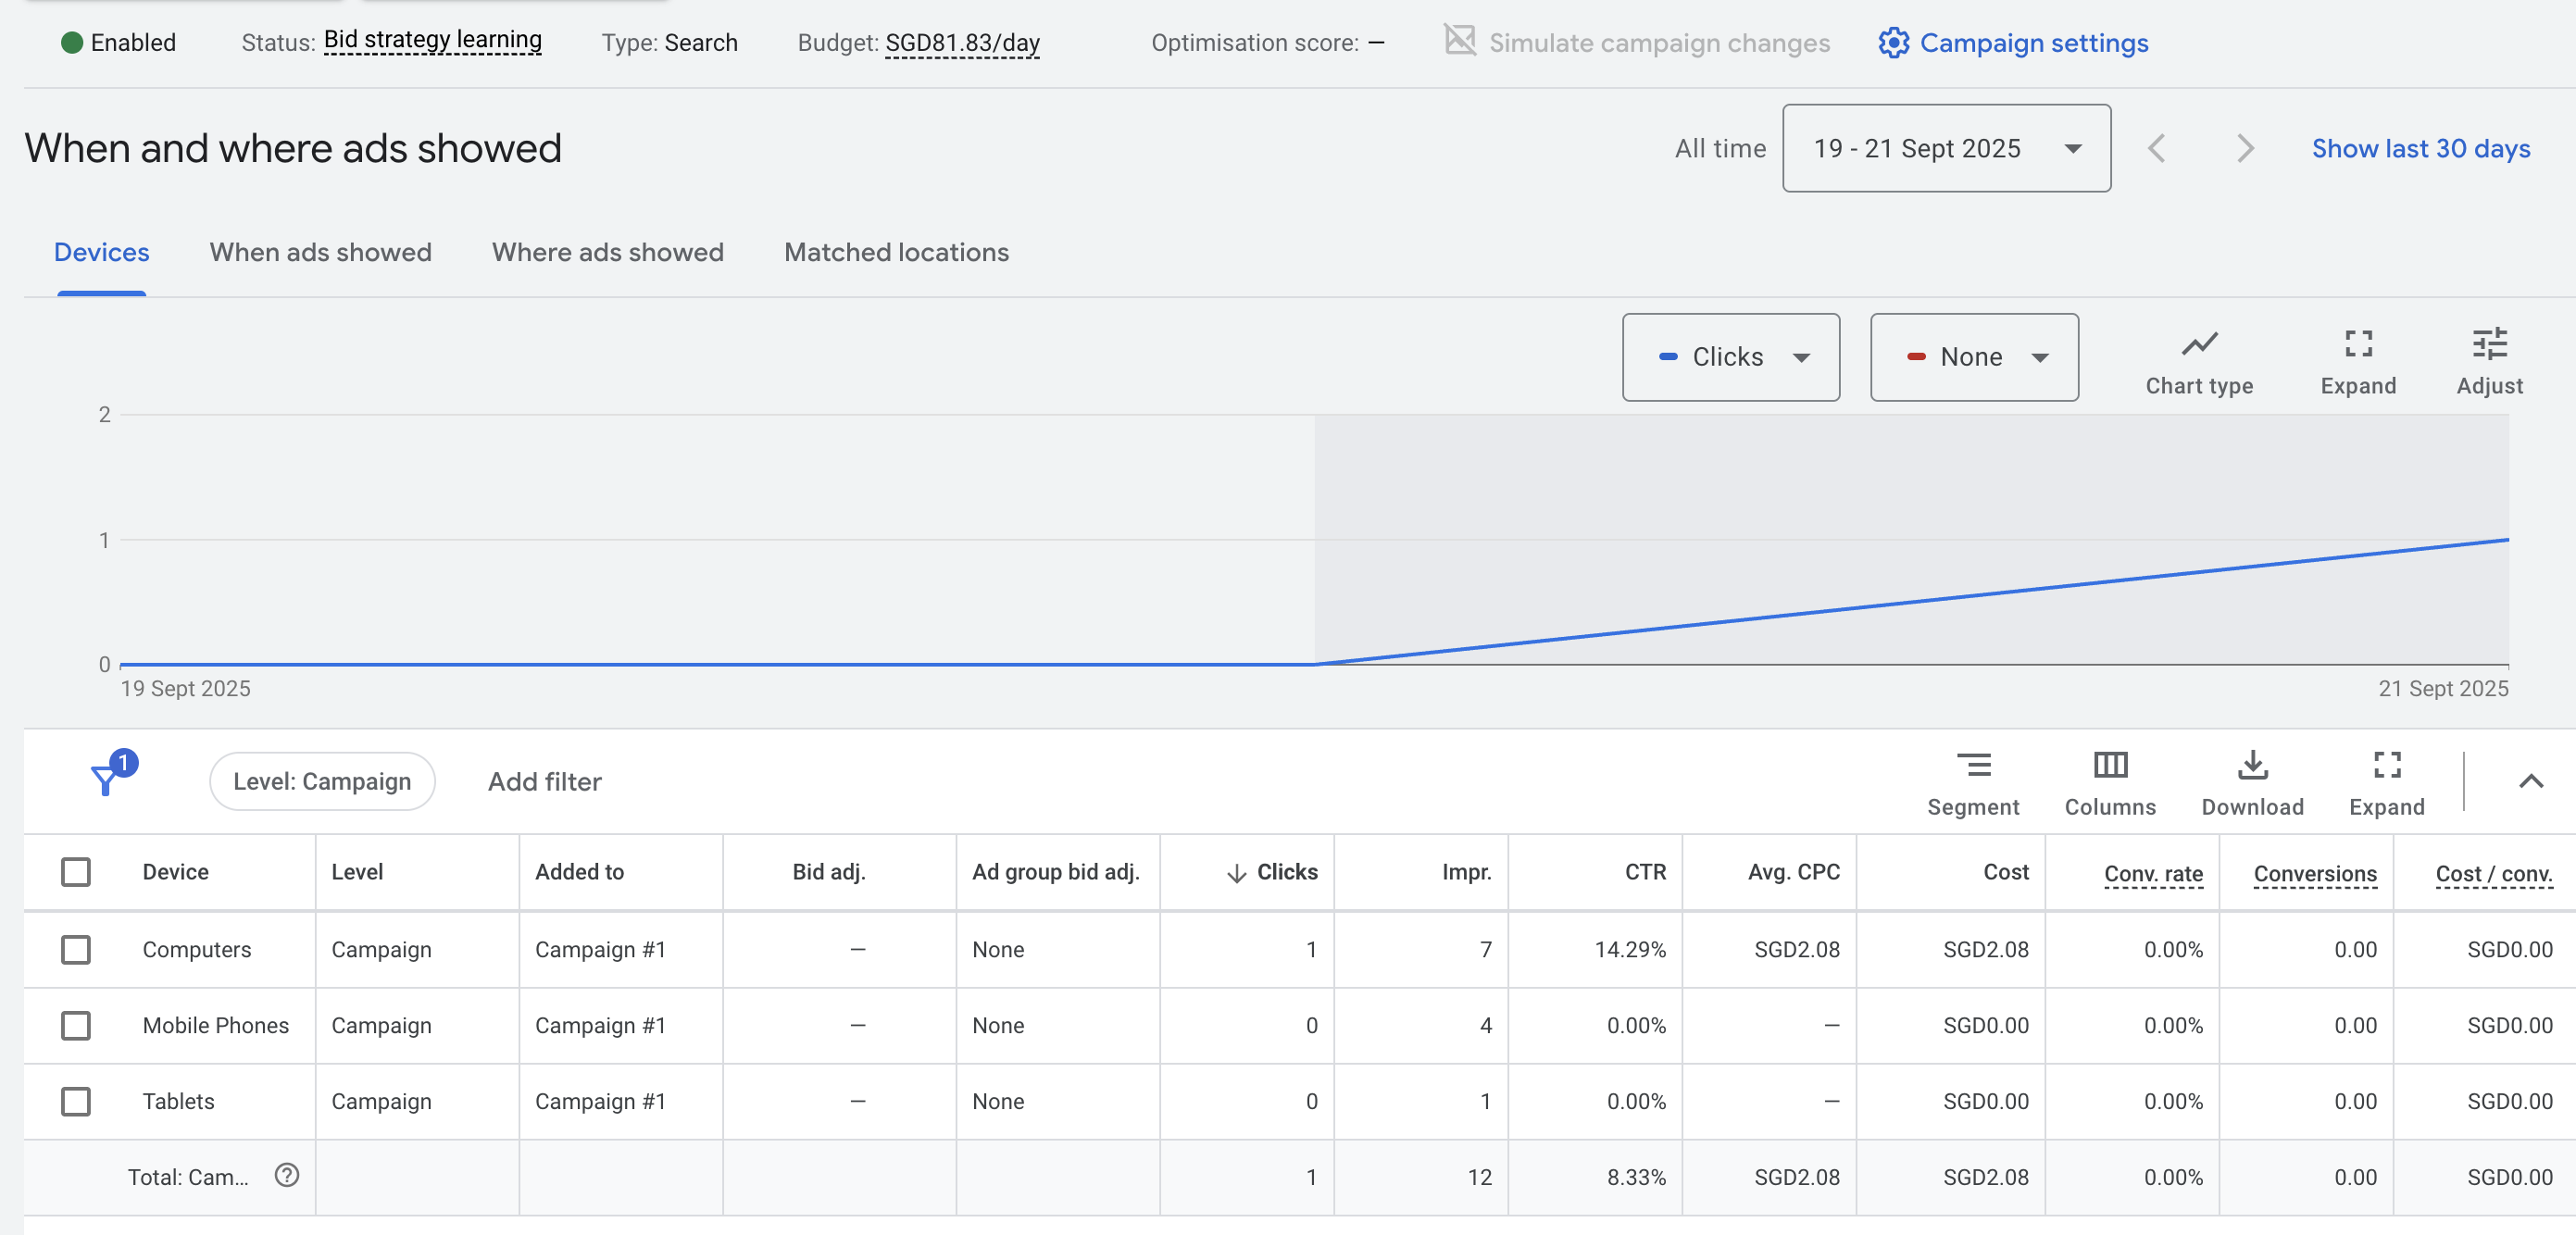2576x1235 pixels.
Task: Open the Matched locations tab
Action: pyautogui.click(x=896, y=252)
